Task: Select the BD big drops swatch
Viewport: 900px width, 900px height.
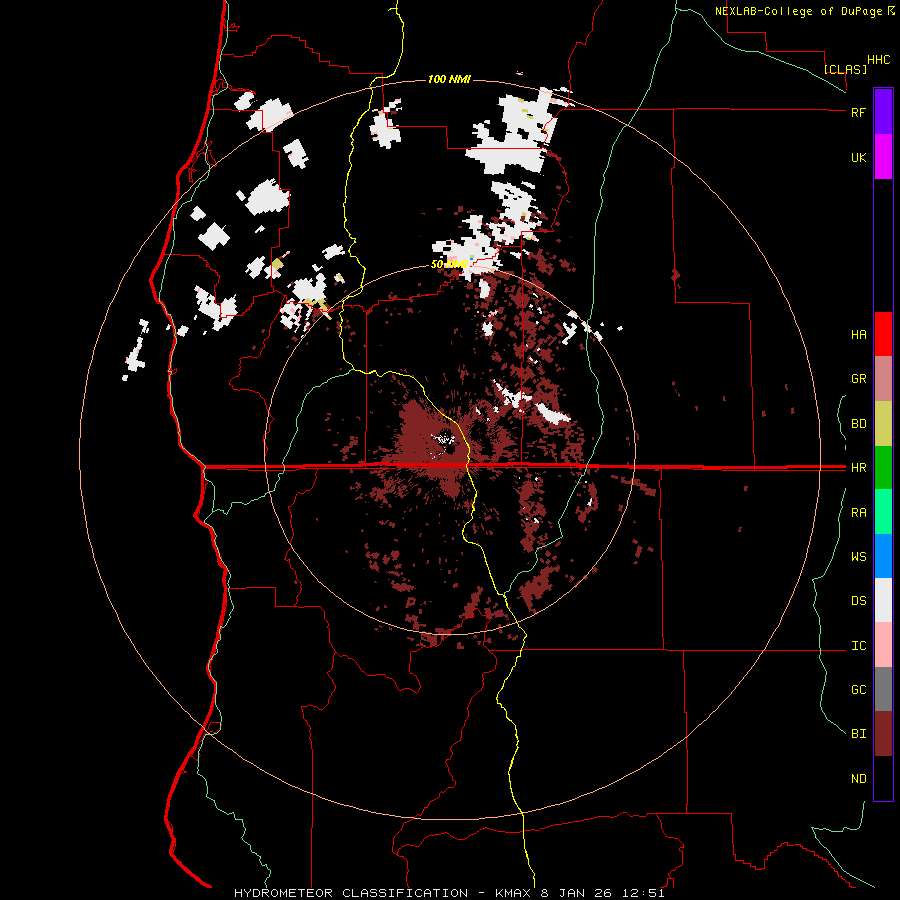Action: (x=883, y=424)
